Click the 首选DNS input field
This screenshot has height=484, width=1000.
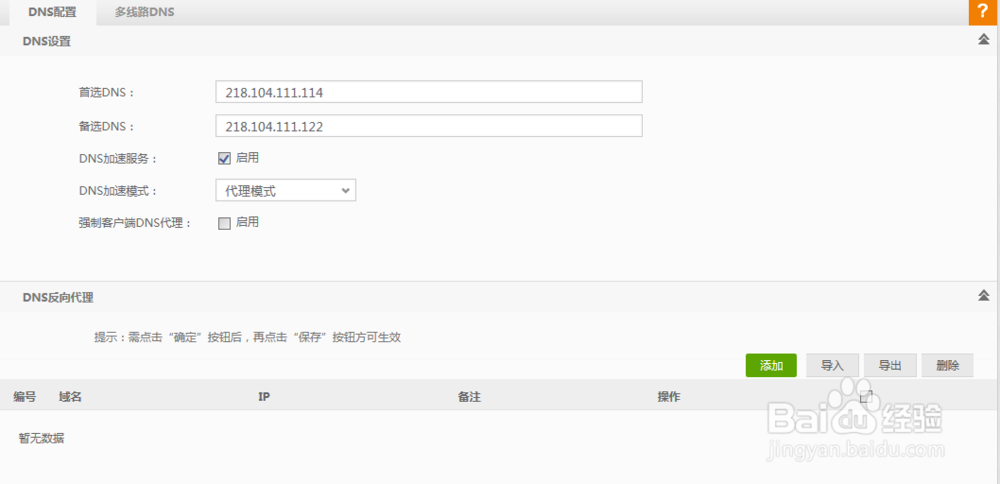(x=429, y=92)
